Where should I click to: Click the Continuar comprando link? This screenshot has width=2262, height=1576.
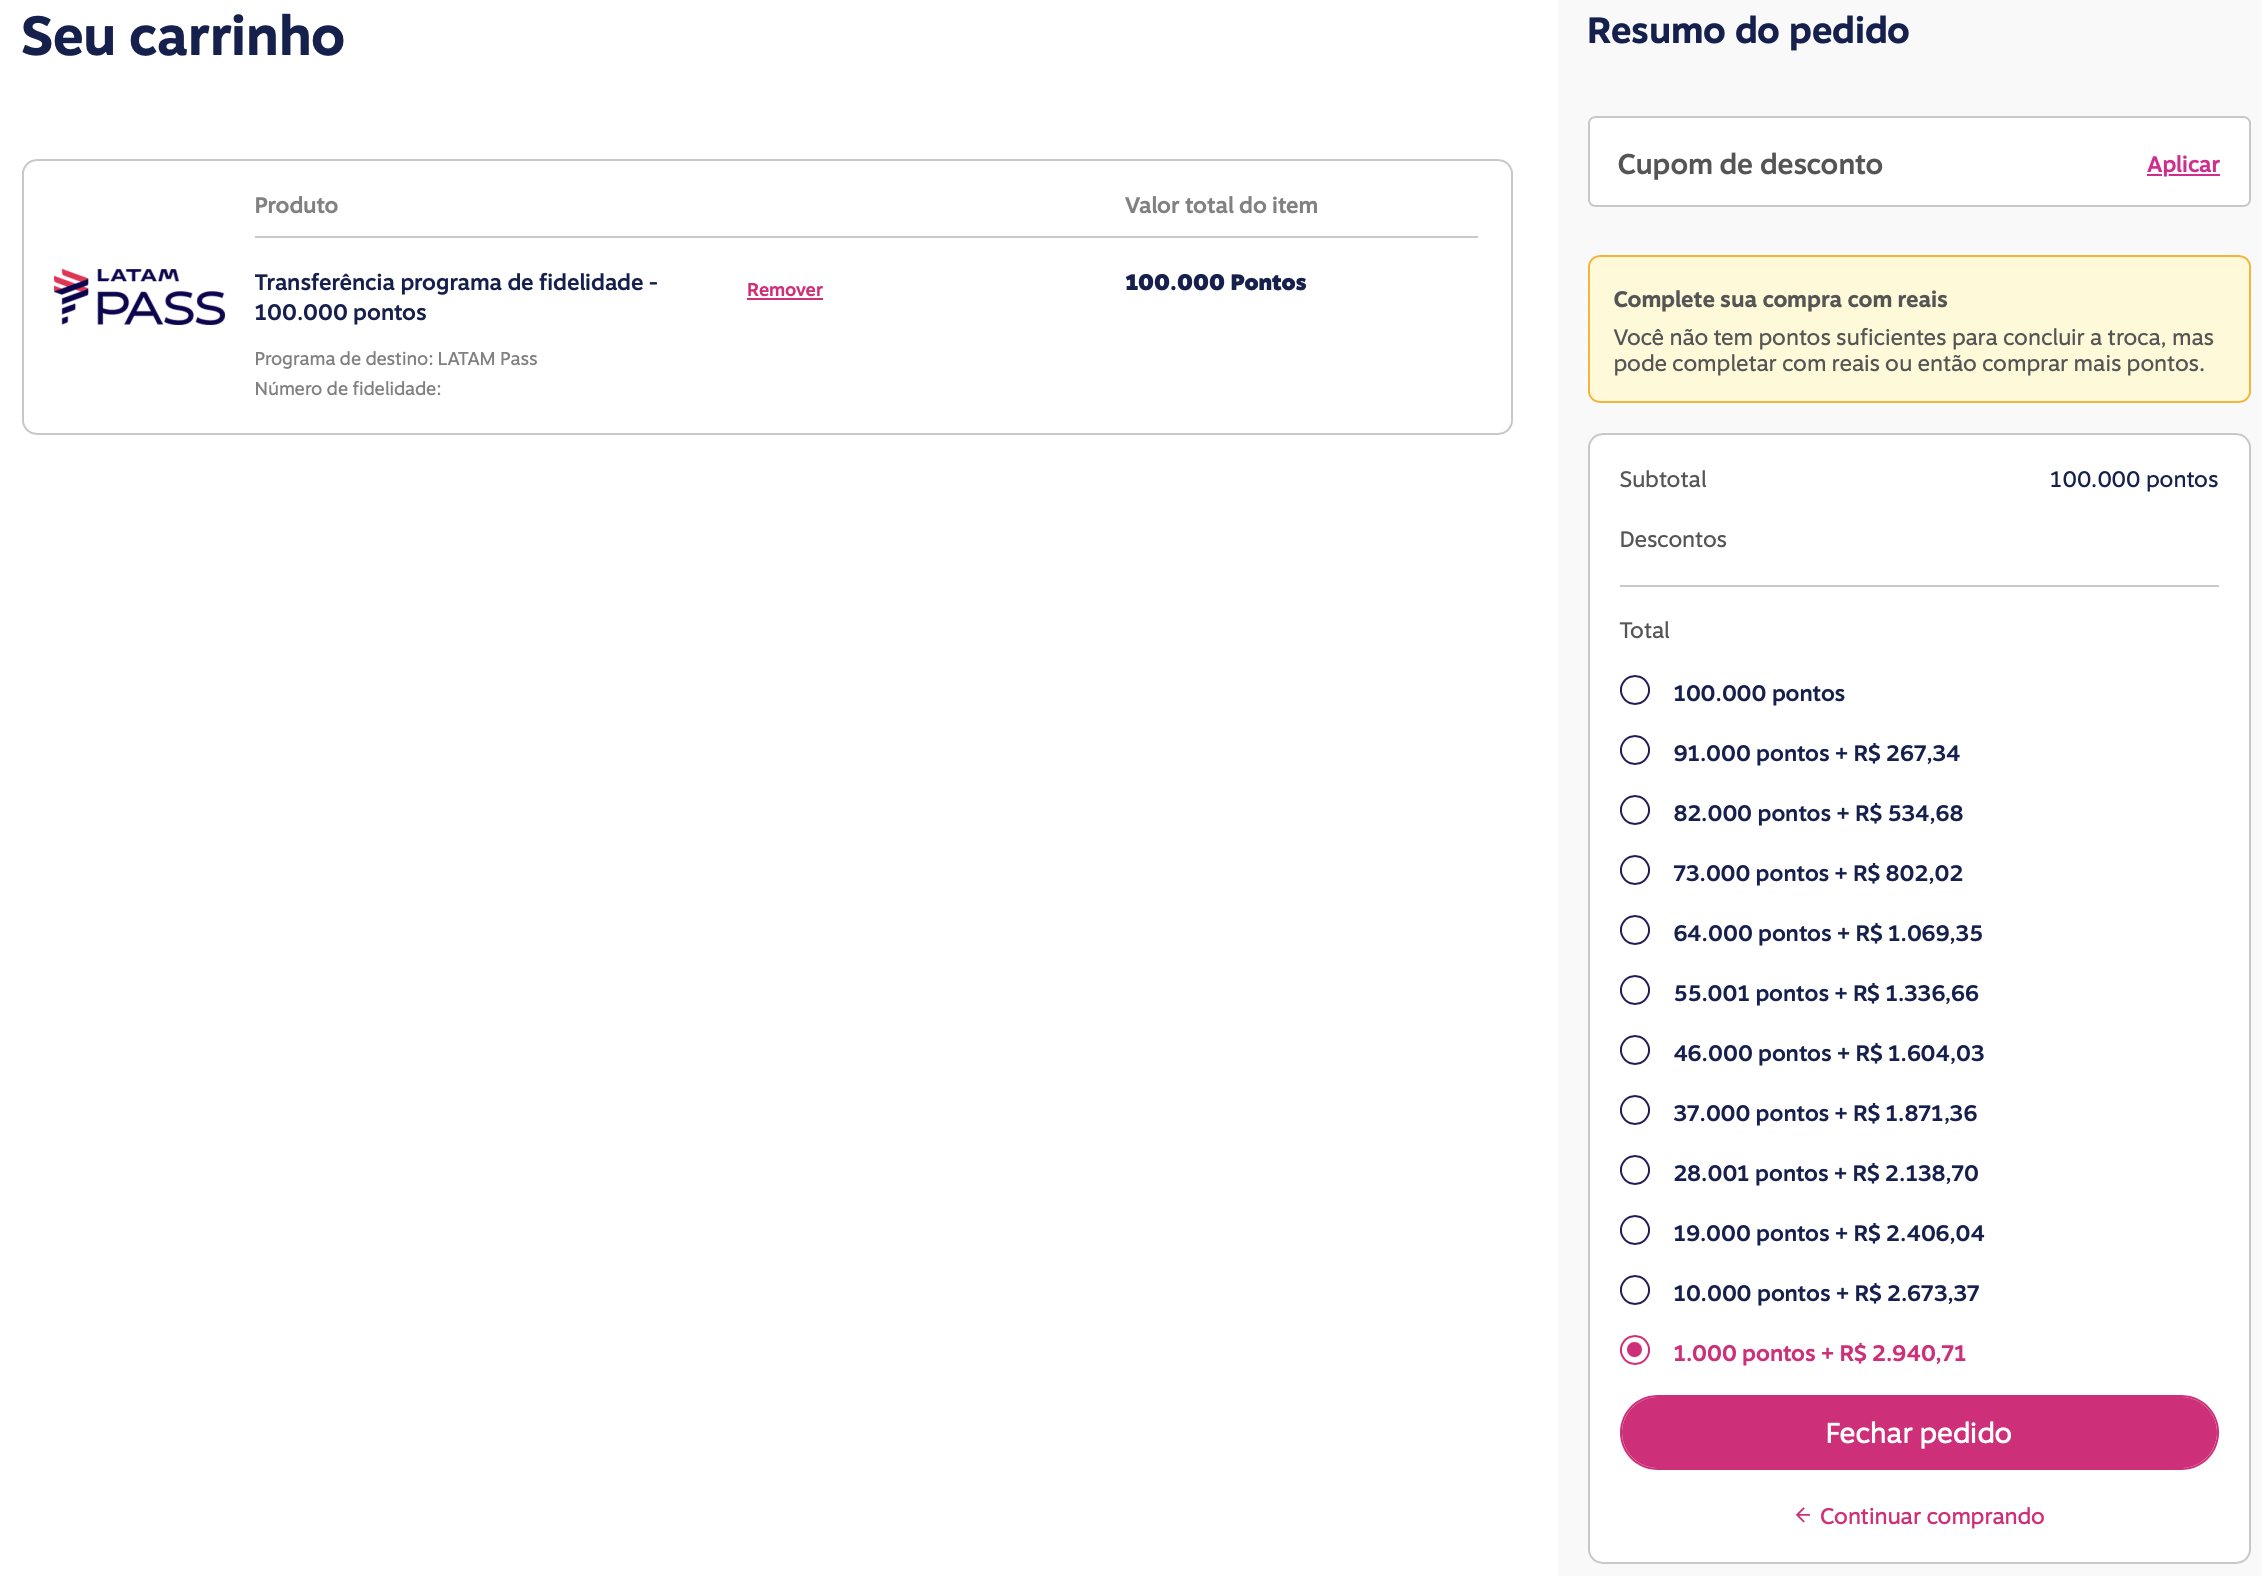[1931, 1516]
